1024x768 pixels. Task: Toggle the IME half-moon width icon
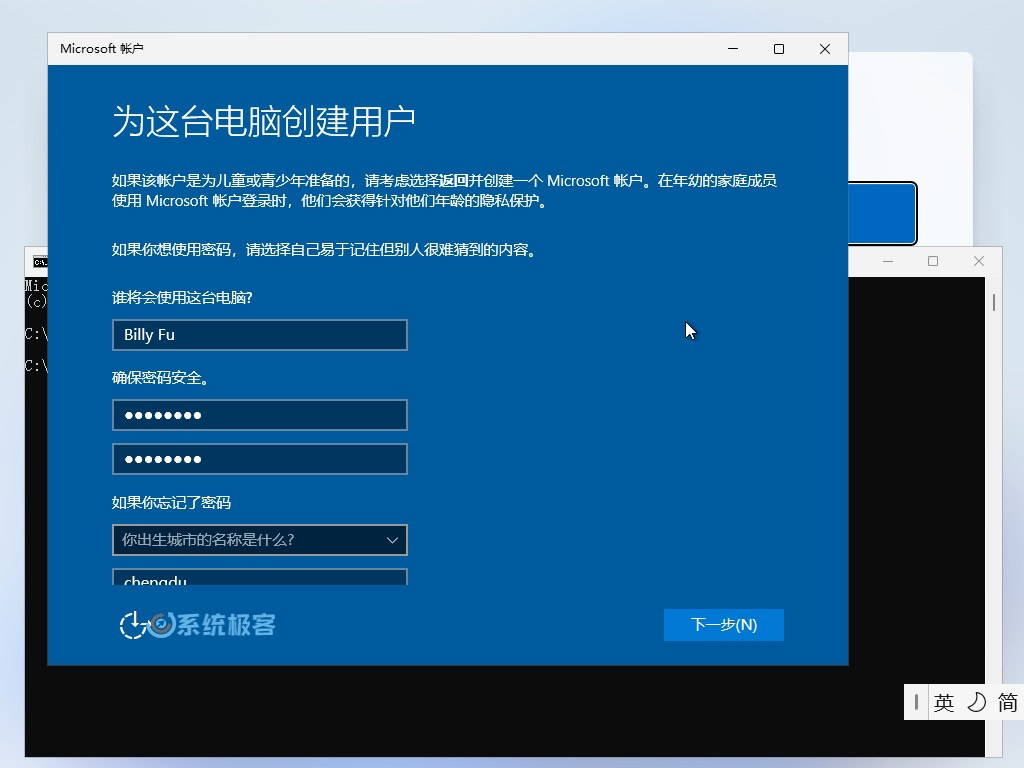(x=976, y=703)
